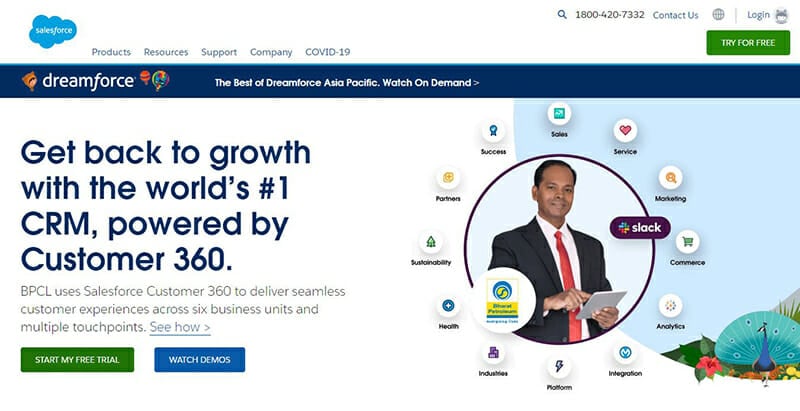Open the Support menu

click(219, 52)
